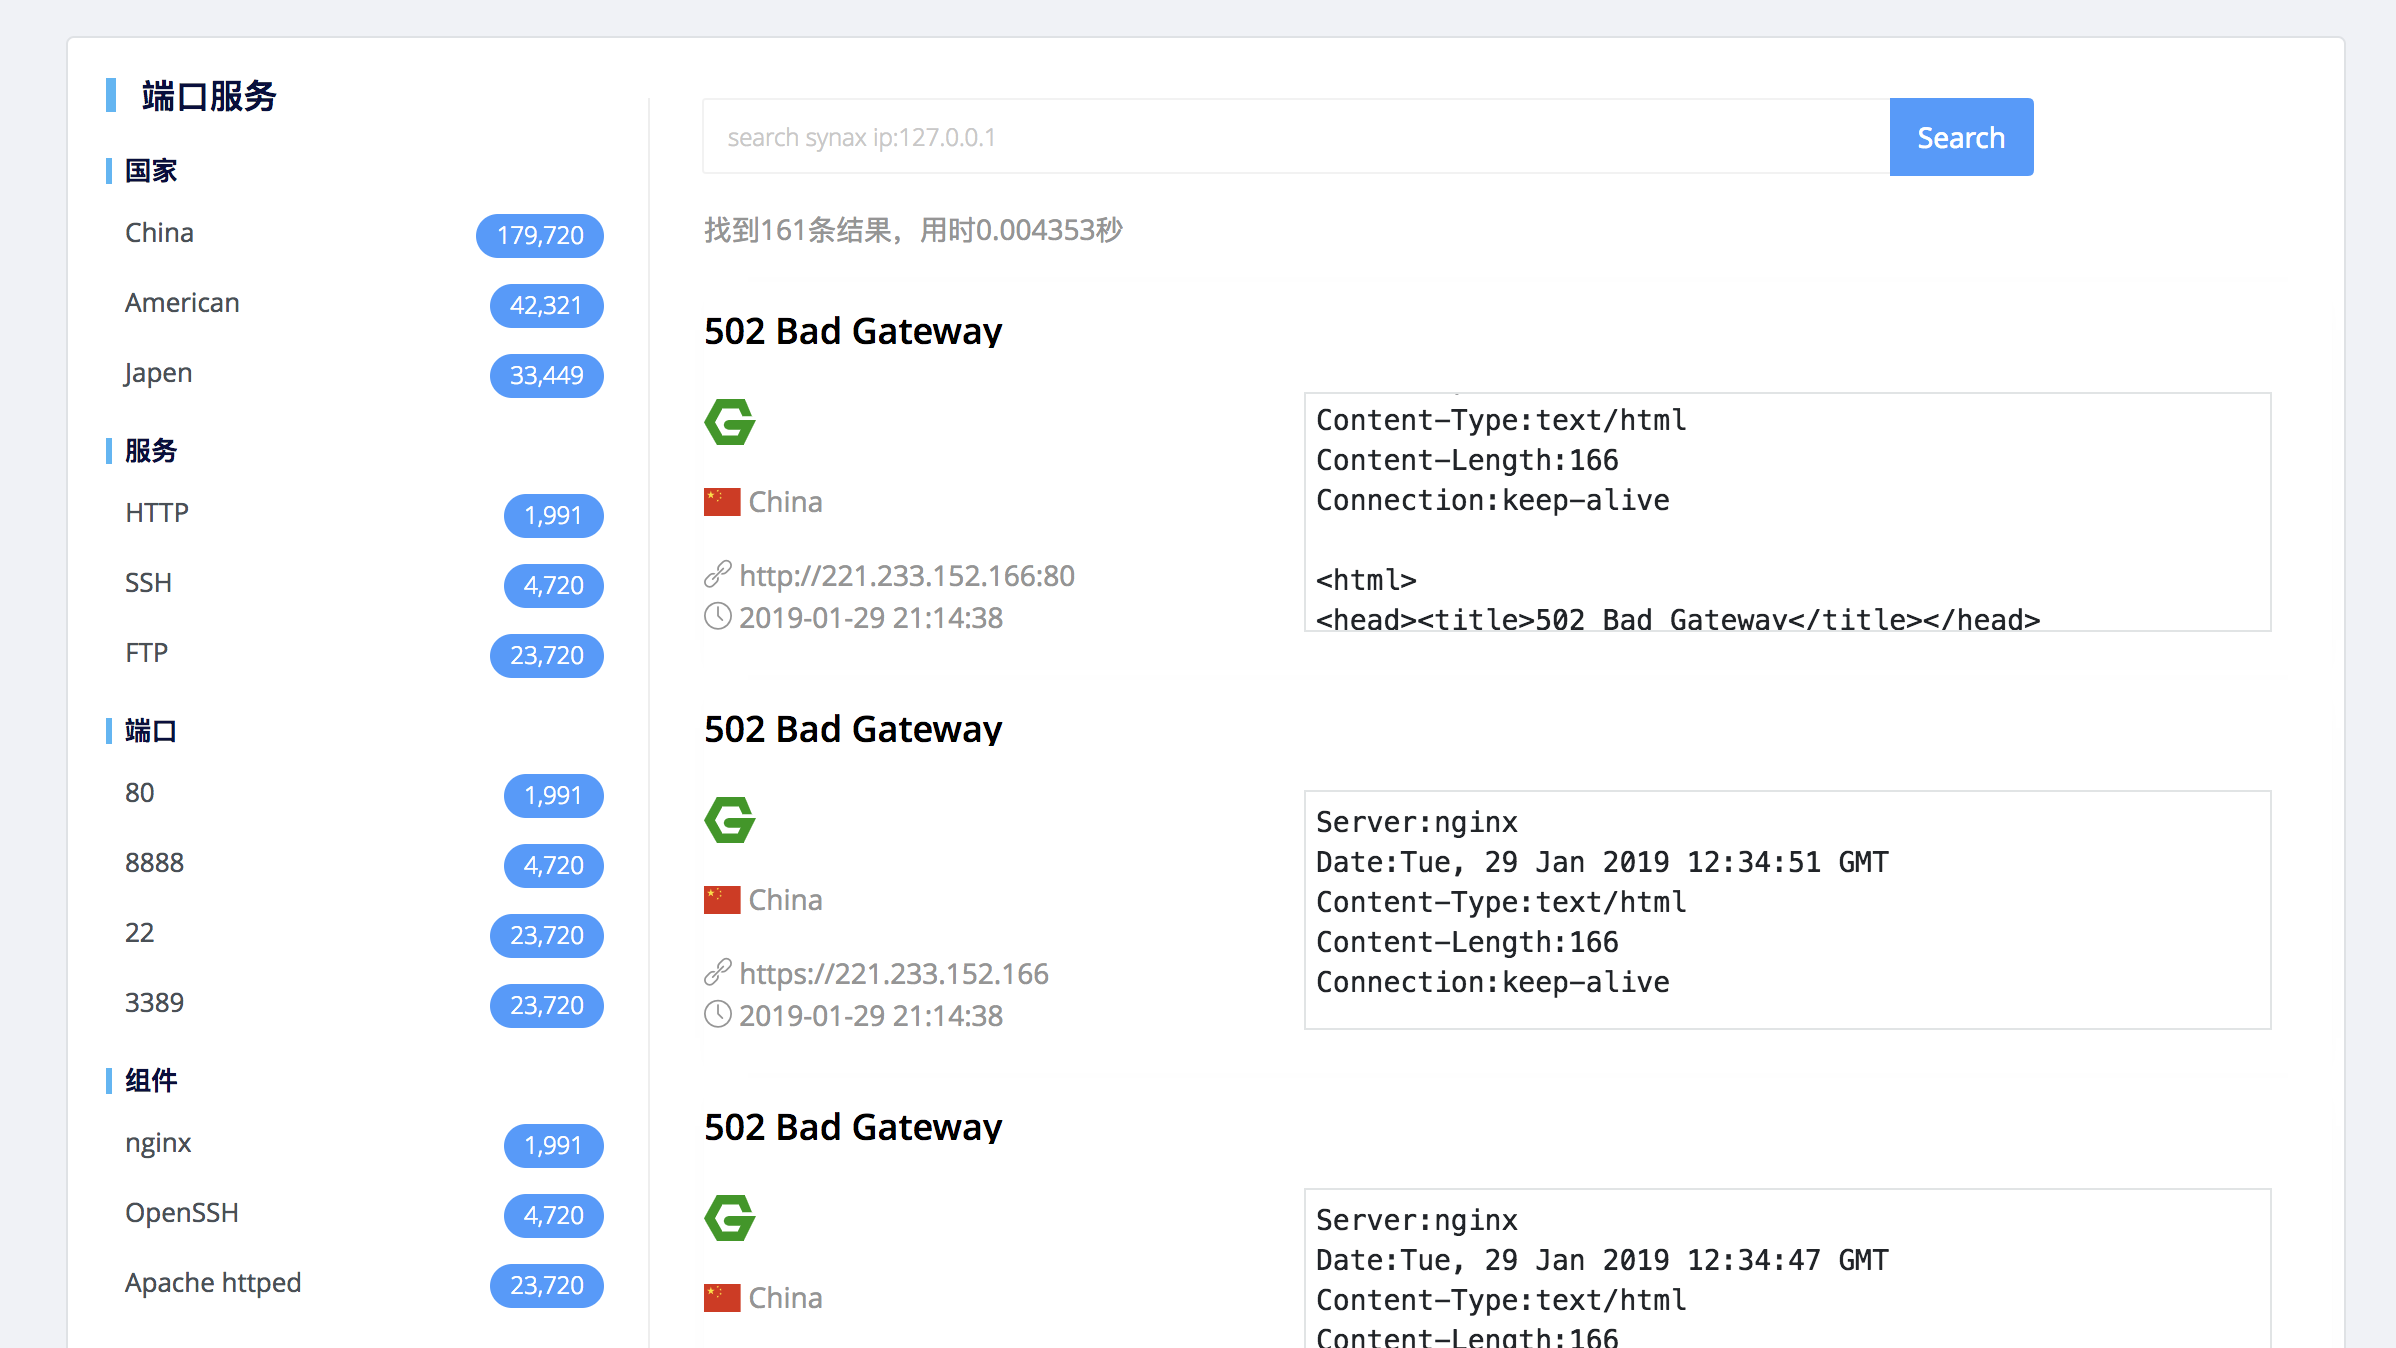The height and width of the screenshot is (1348, 2396).
Task: Click the 端口 section heading
Action: click(x=151, y=731)
